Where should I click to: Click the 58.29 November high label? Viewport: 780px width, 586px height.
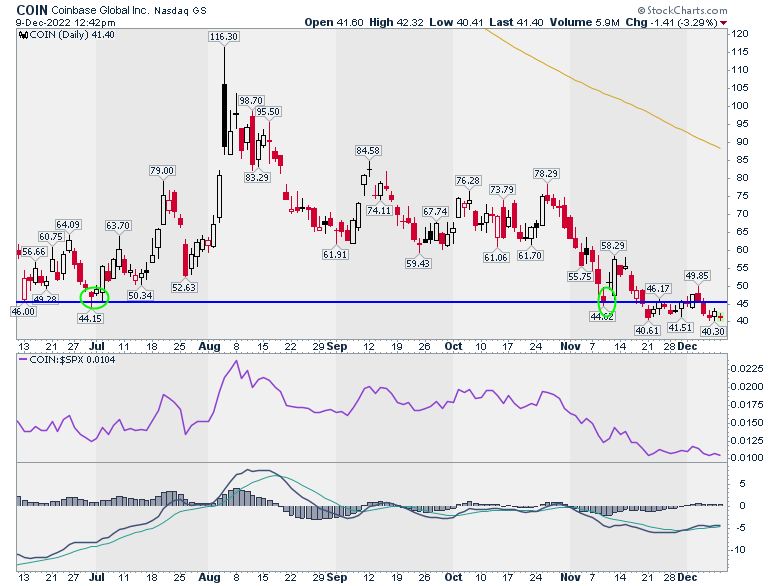613,245
